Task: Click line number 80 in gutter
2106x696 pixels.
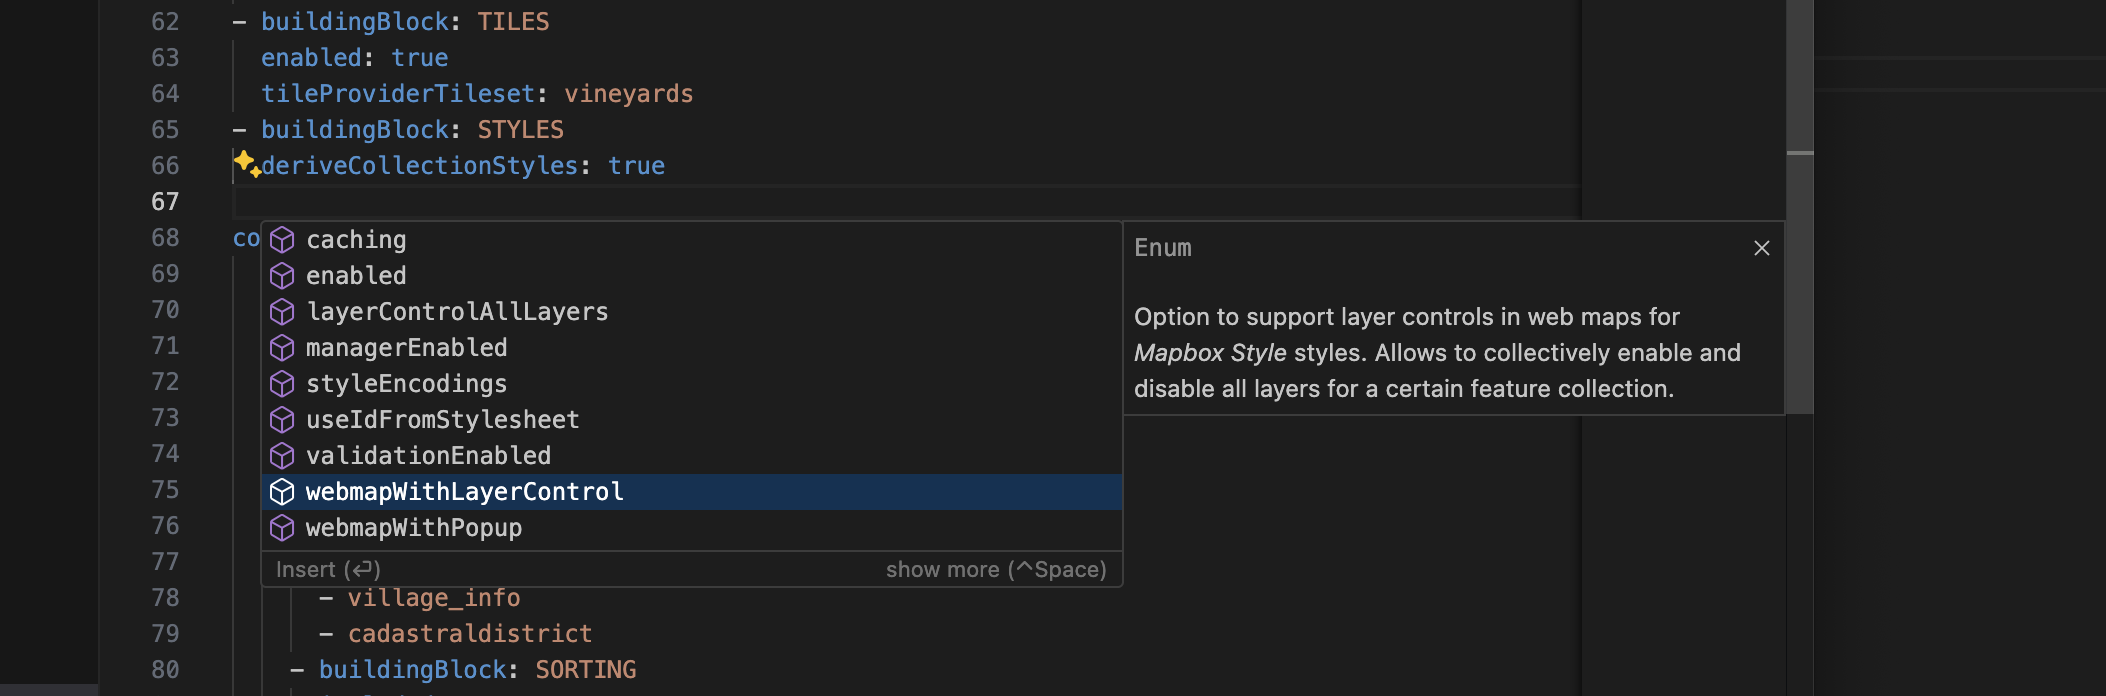Action: 165,670
